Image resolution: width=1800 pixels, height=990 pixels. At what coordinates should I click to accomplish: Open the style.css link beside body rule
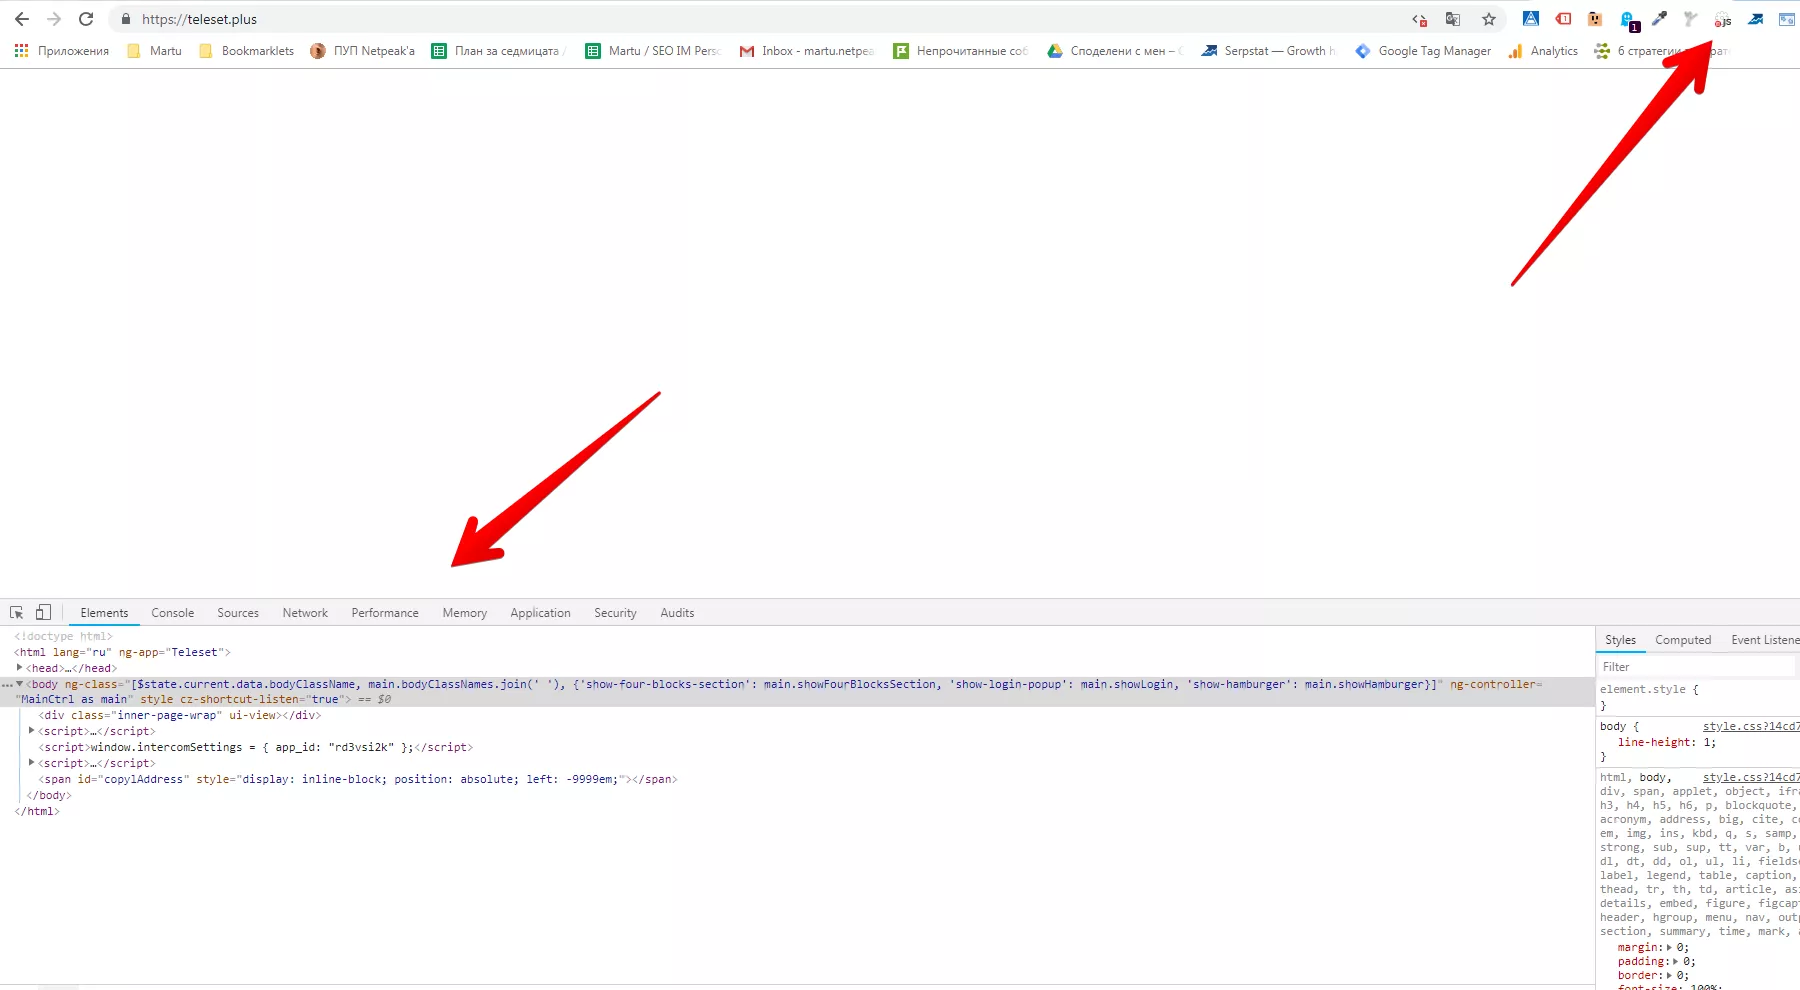tap(1751, 726)
